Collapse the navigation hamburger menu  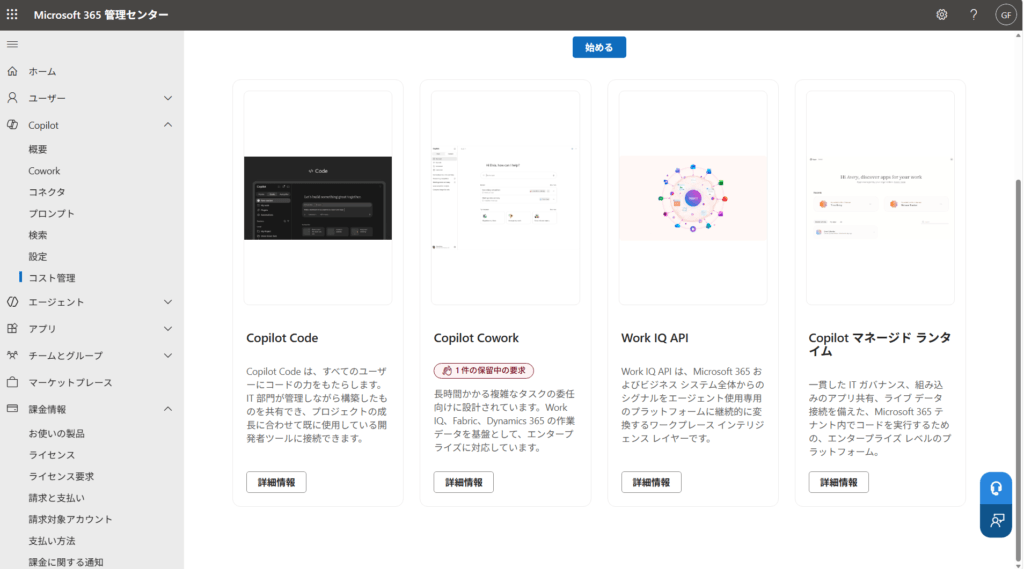(12, 44)
